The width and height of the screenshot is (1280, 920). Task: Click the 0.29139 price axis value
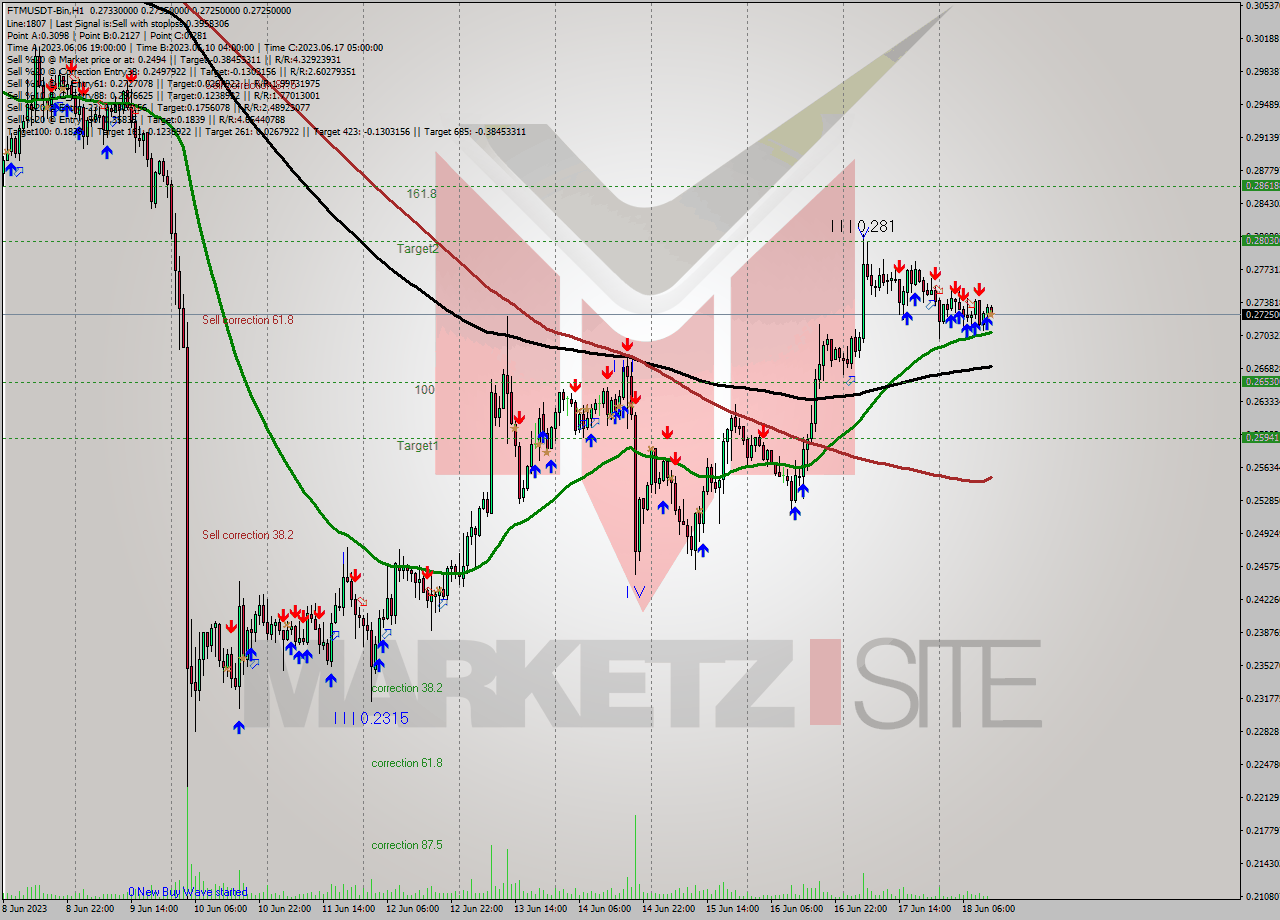1262,138
